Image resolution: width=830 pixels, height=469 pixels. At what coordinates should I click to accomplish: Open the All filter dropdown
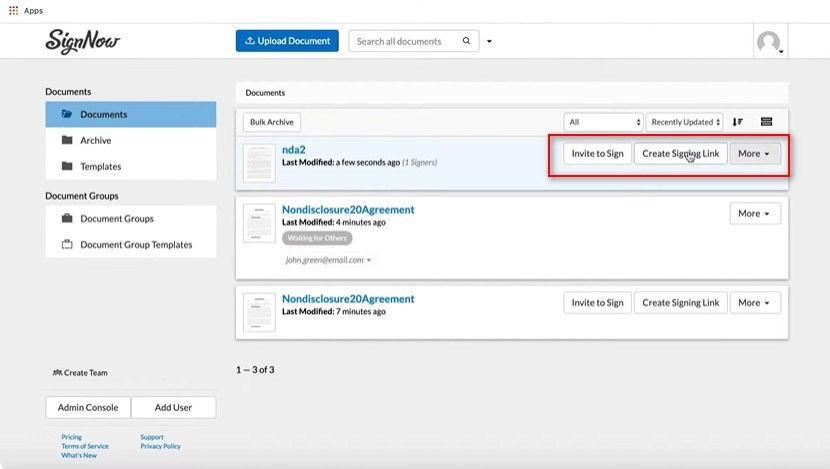pos(603,122)
